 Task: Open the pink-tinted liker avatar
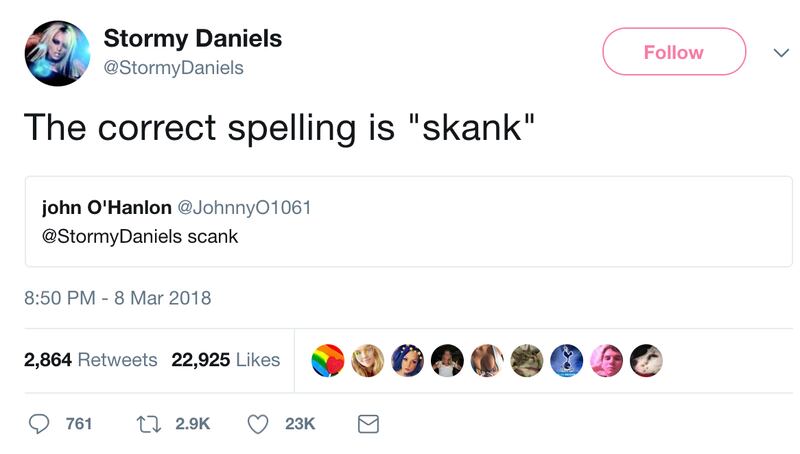606,360
